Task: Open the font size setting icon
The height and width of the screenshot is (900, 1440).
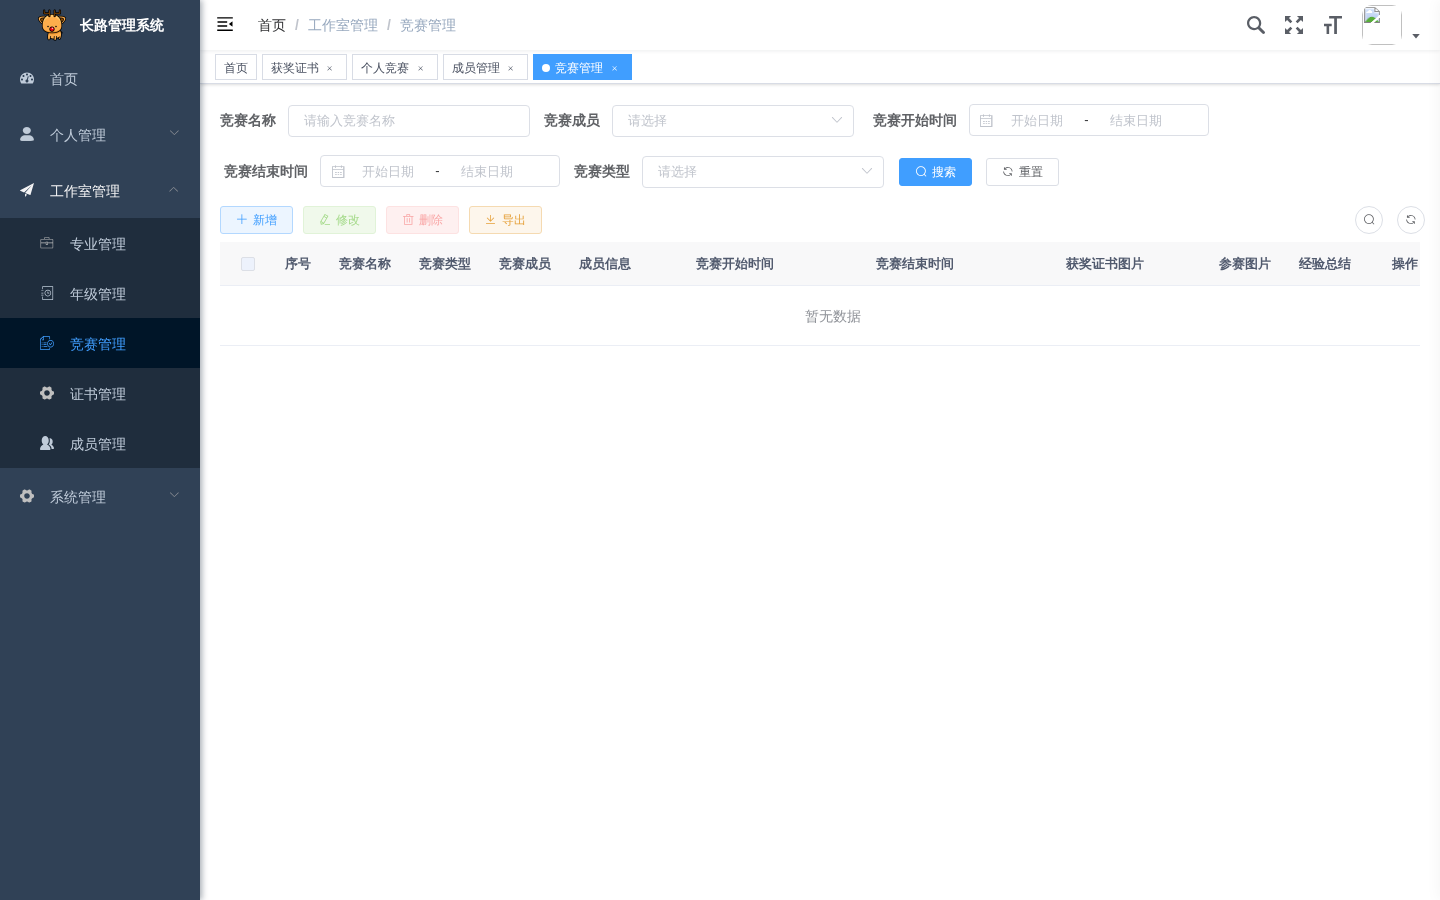Action: [1332, 25]
